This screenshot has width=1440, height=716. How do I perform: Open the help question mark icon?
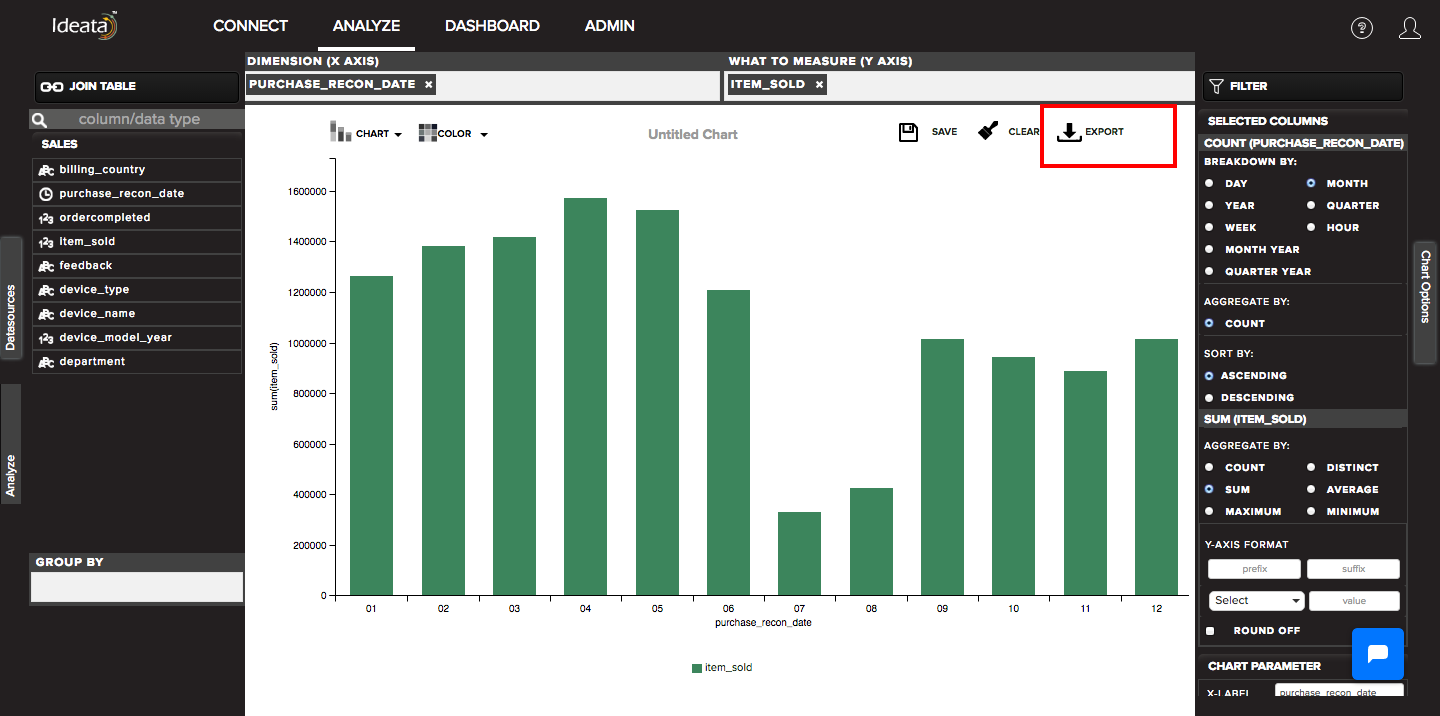[1362, 28]
